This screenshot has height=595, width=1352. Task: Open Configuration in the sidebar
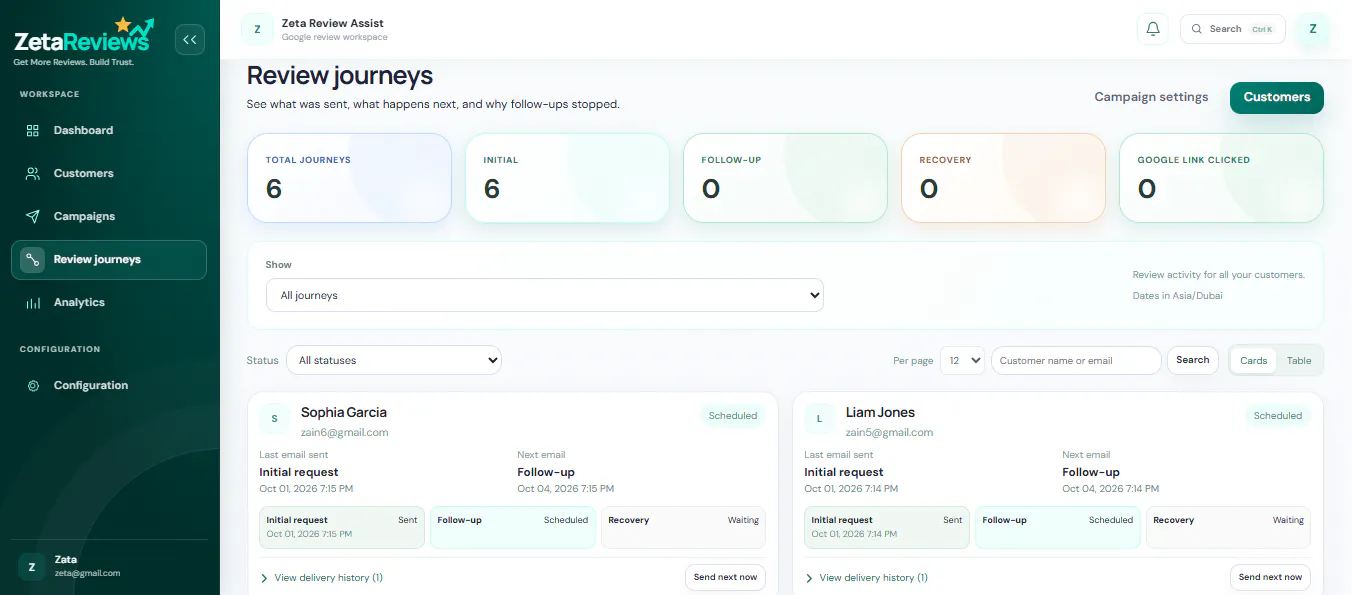(109, 386)
